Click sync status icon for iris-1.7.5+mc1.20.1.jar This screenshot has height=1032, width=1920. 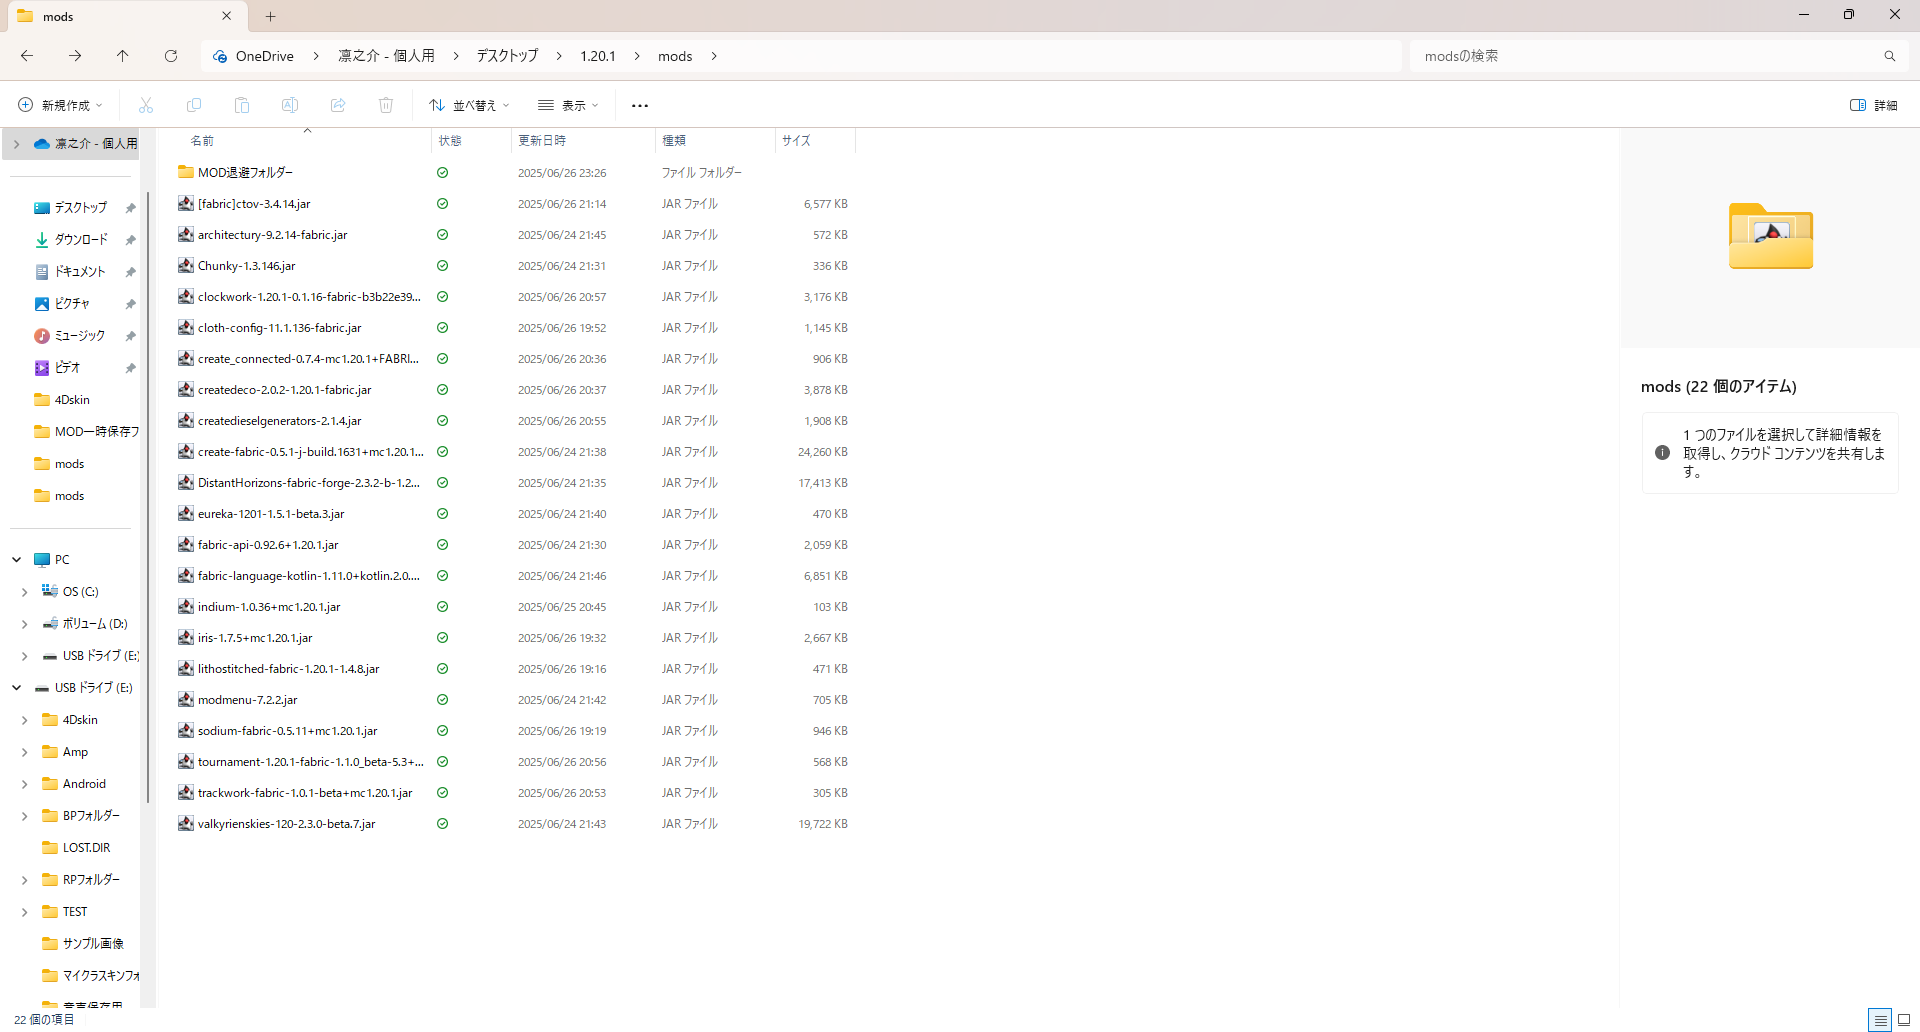(442, 638)
